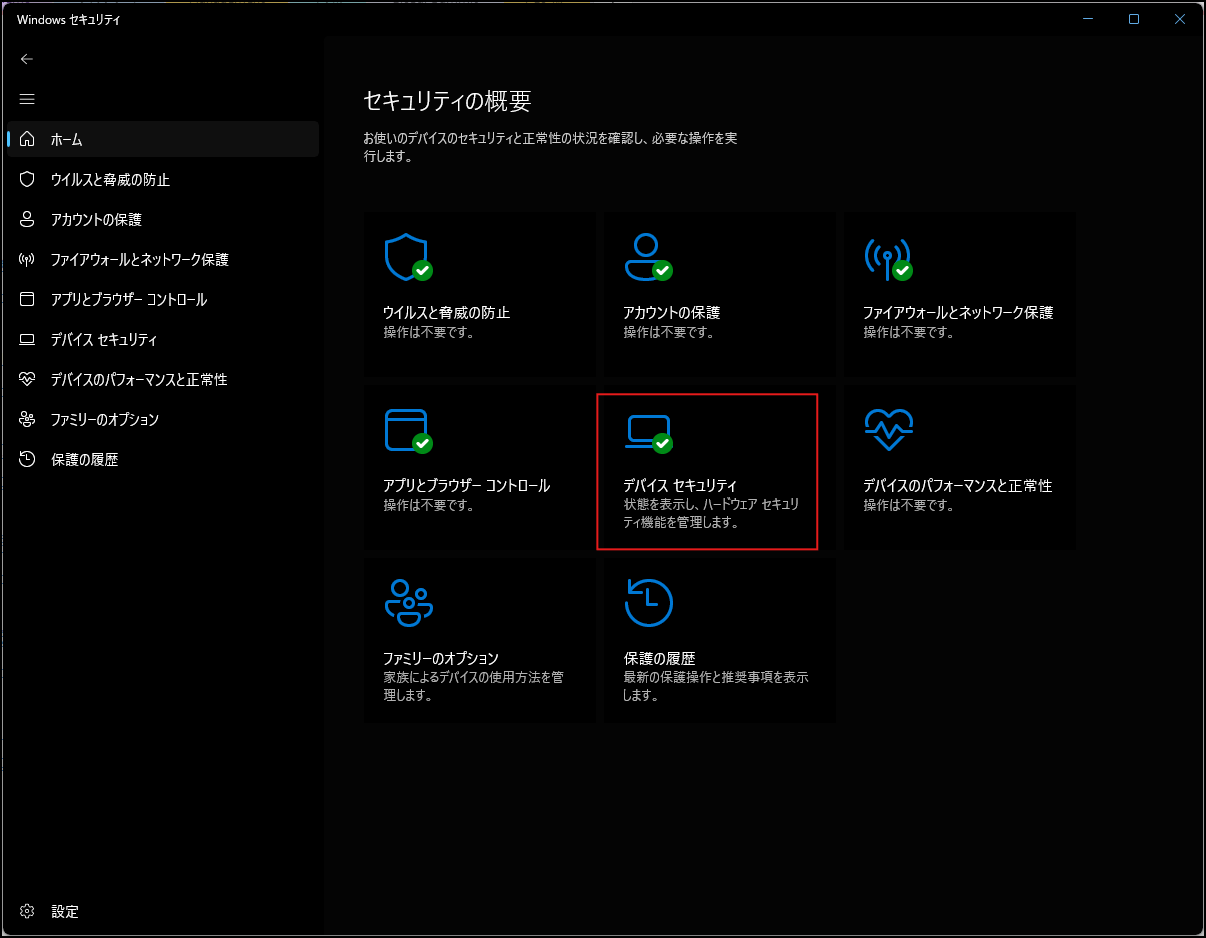Screen dimensions: 1206x938
Task: Open ウイルスと脅威の防止 from the sidebar
Action: pyautogui.click(x=162, y=179)
